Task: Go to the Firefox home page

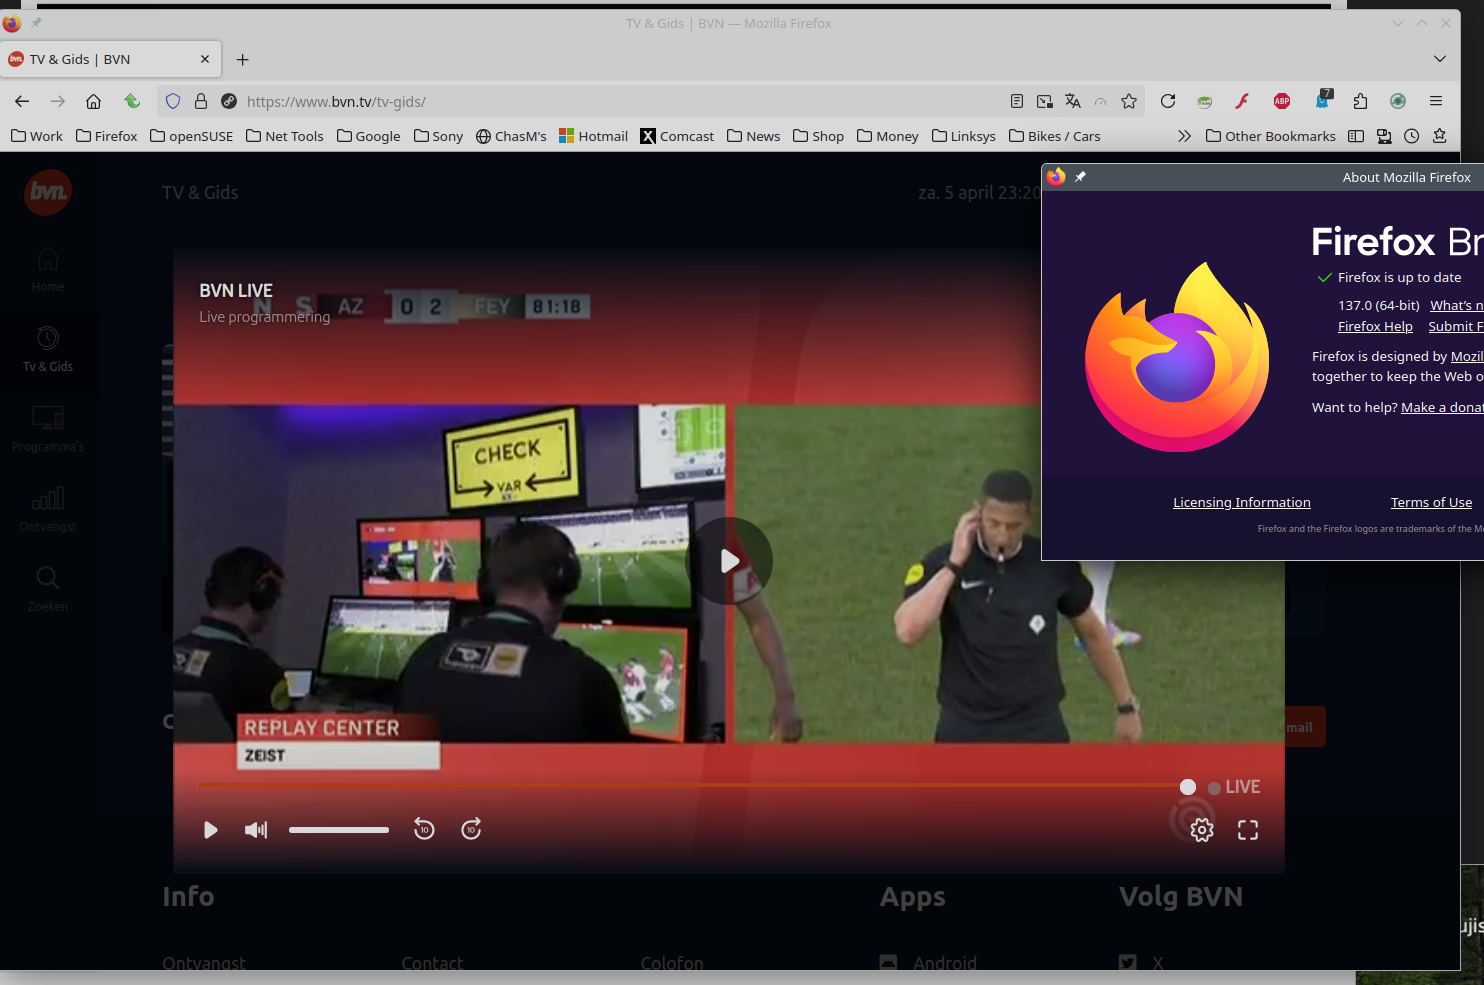Action: click(93, 101)
